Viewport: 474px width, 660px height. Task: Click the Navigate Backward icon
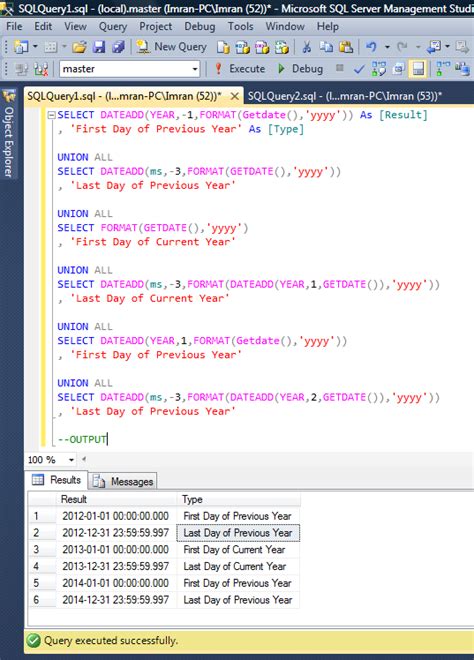coord(434,47)
